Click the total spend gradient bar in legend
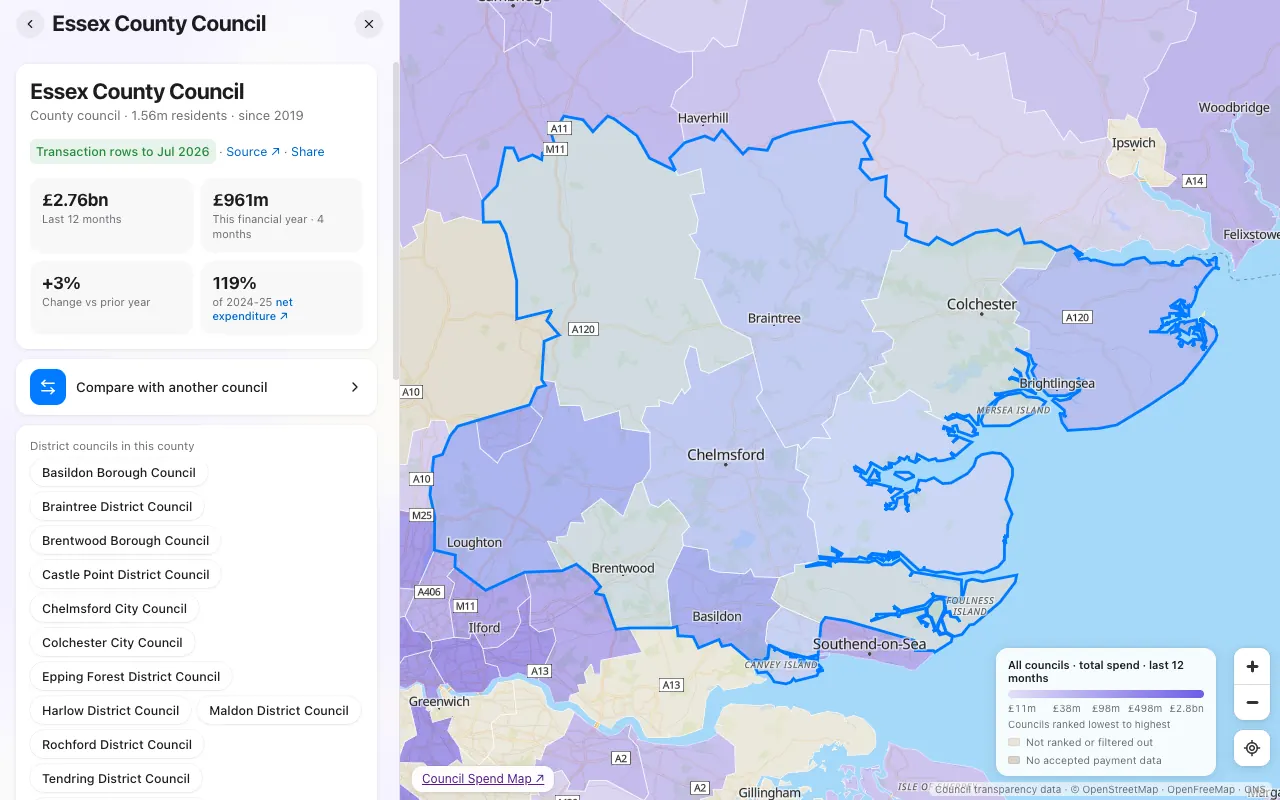Viewport: 1280px width, 800px height. click(1106, 693)
